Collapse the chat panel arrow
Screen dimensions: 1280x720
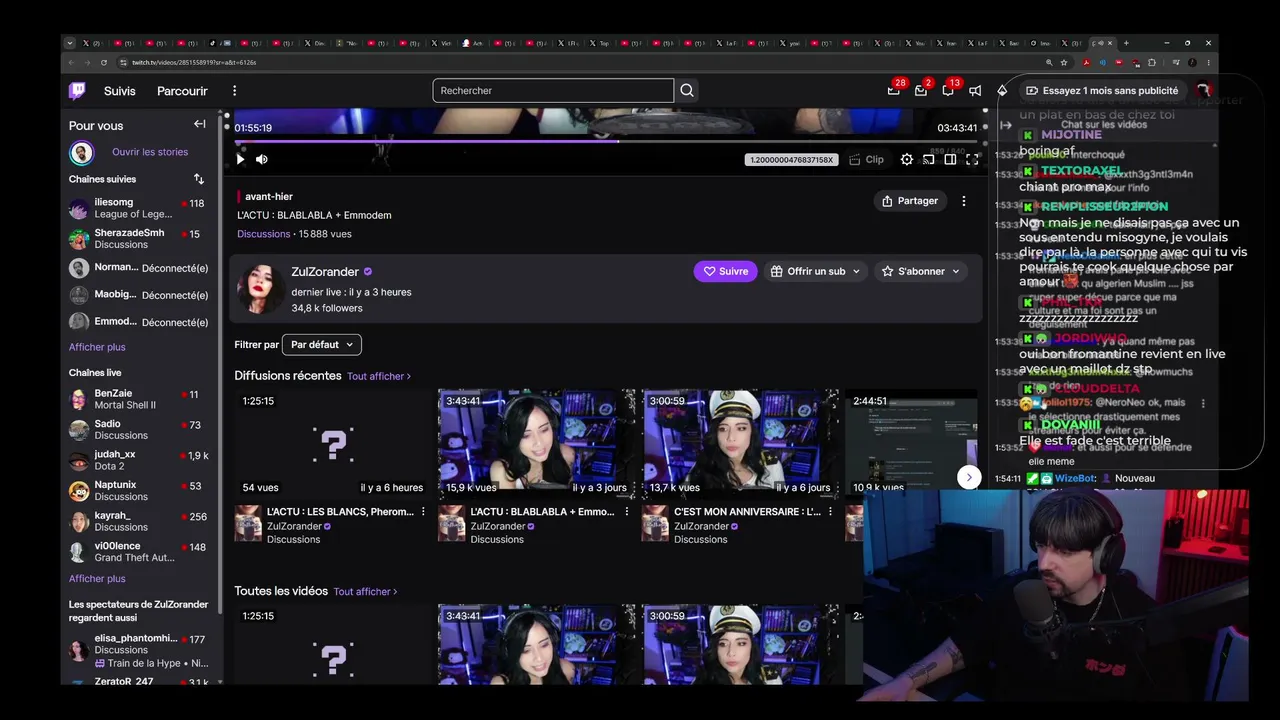pos(1006,125)
